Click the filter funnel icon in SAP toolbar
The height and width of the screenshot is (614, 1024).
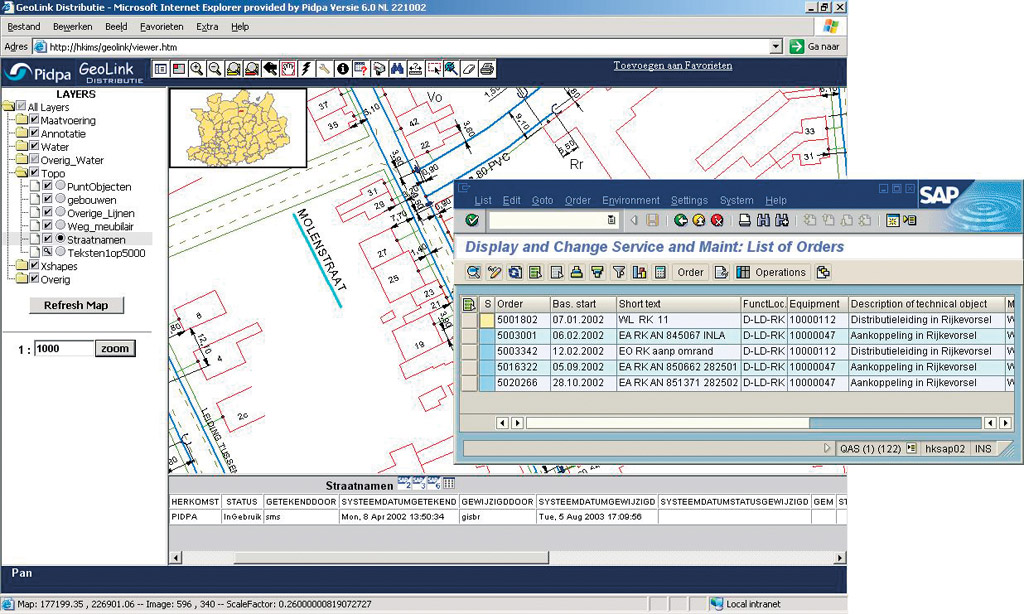tap(618, 272)
